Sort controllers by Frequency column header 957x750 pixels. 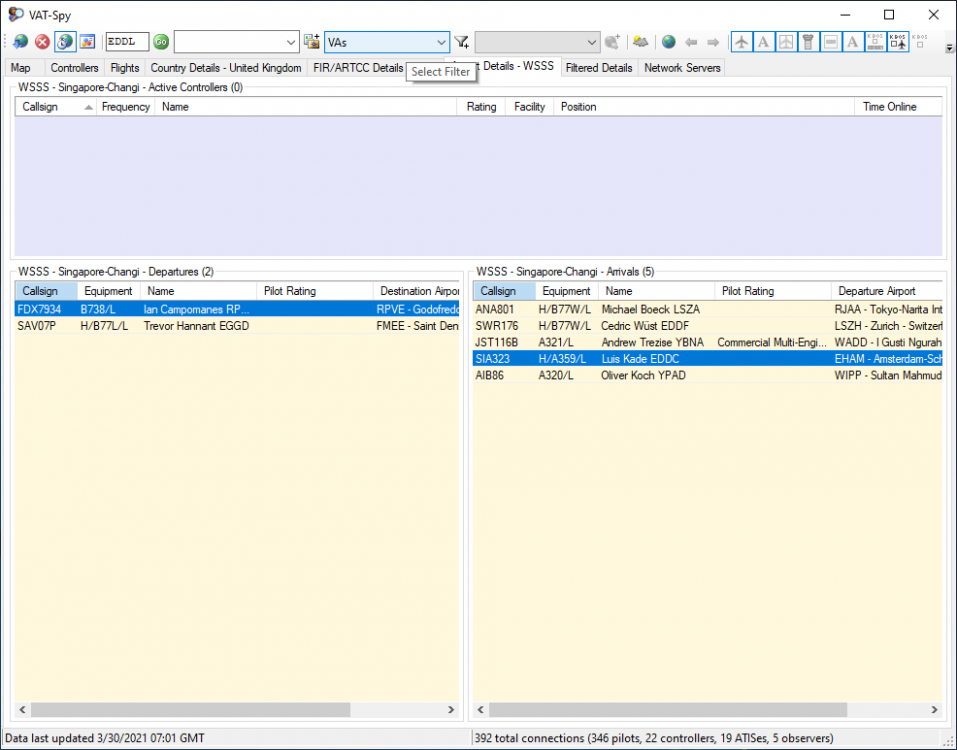pyautogui.click(x=125, y=107)
